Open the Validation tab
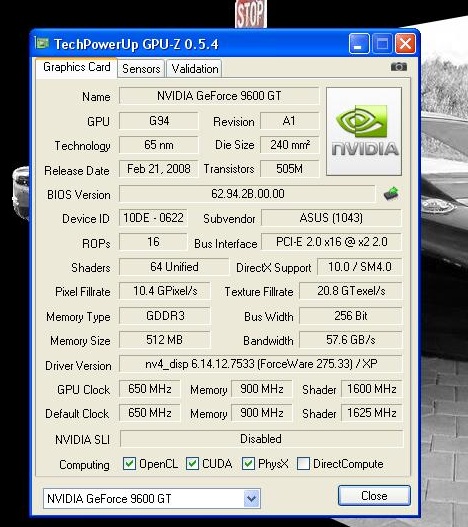This screenshot has height=527, width=468. click(194, 69)
